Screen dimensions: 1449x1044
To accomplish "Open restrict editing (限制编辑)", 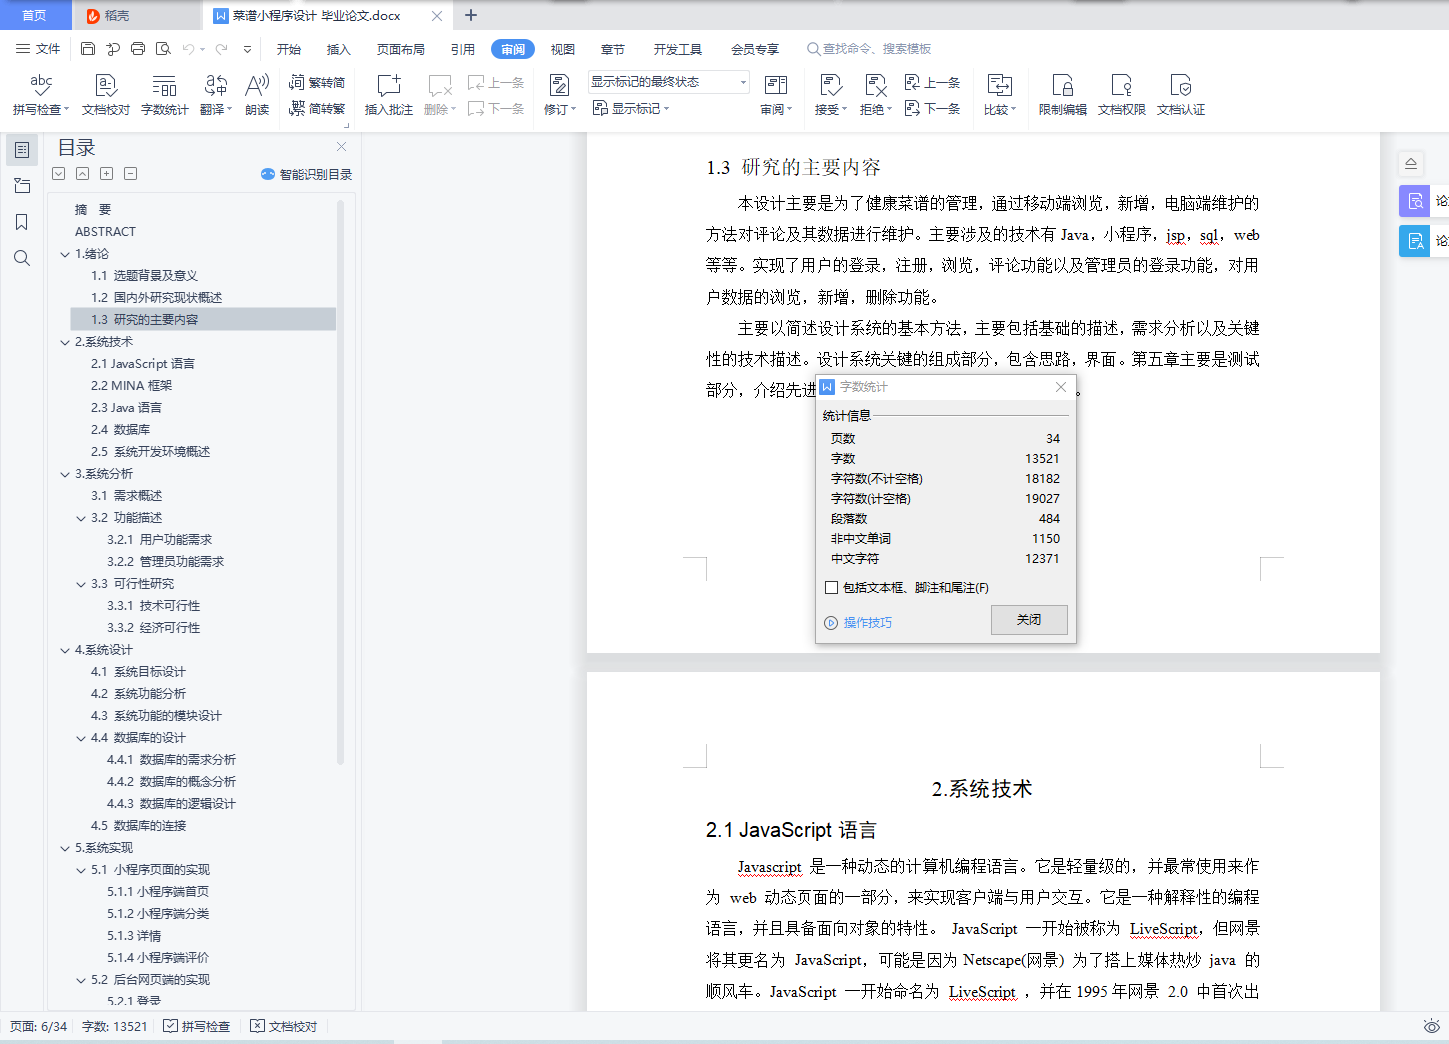I will click(x=1063, y=95).
